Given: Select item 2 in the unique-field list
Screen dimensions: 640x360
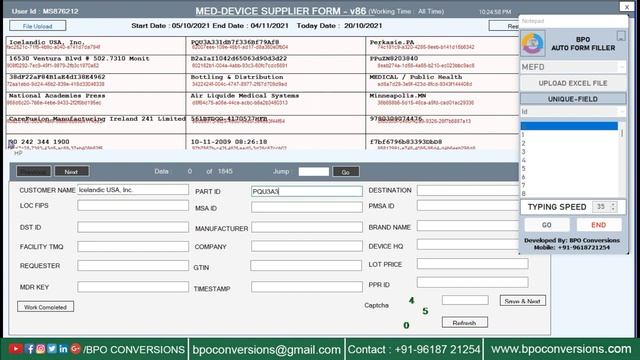Looking at the screenshot, I should (569, 143).
